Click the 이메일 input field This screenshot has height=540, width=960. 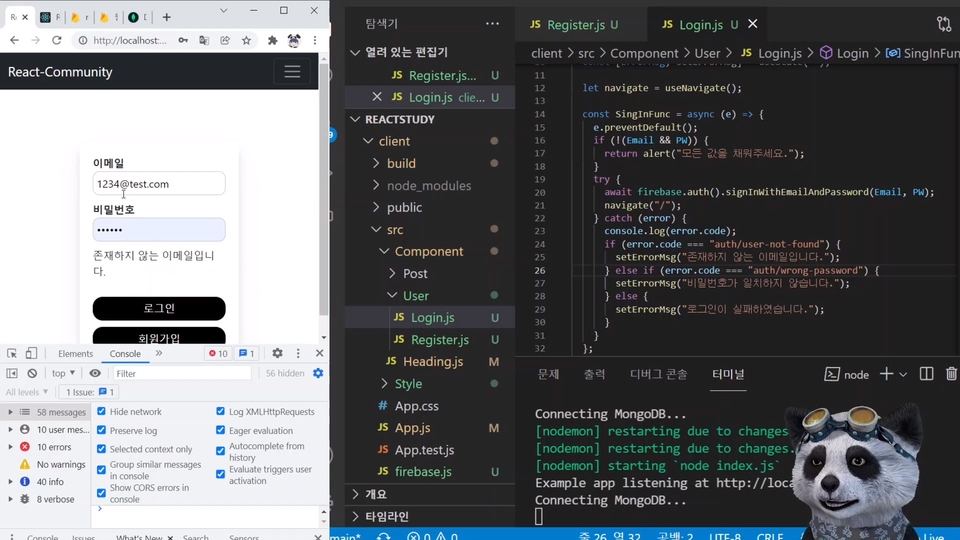[x=159, y=184]
